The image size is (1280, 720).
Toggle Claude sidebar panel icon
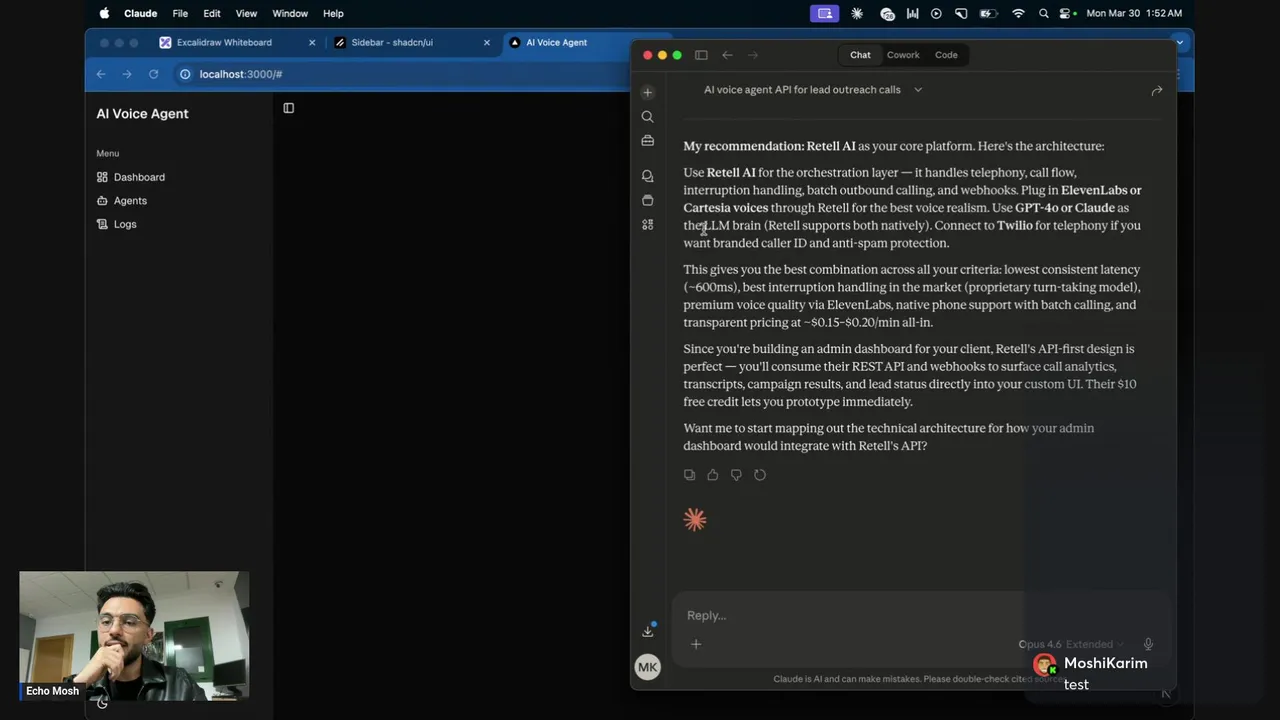(x=701, y=55)
